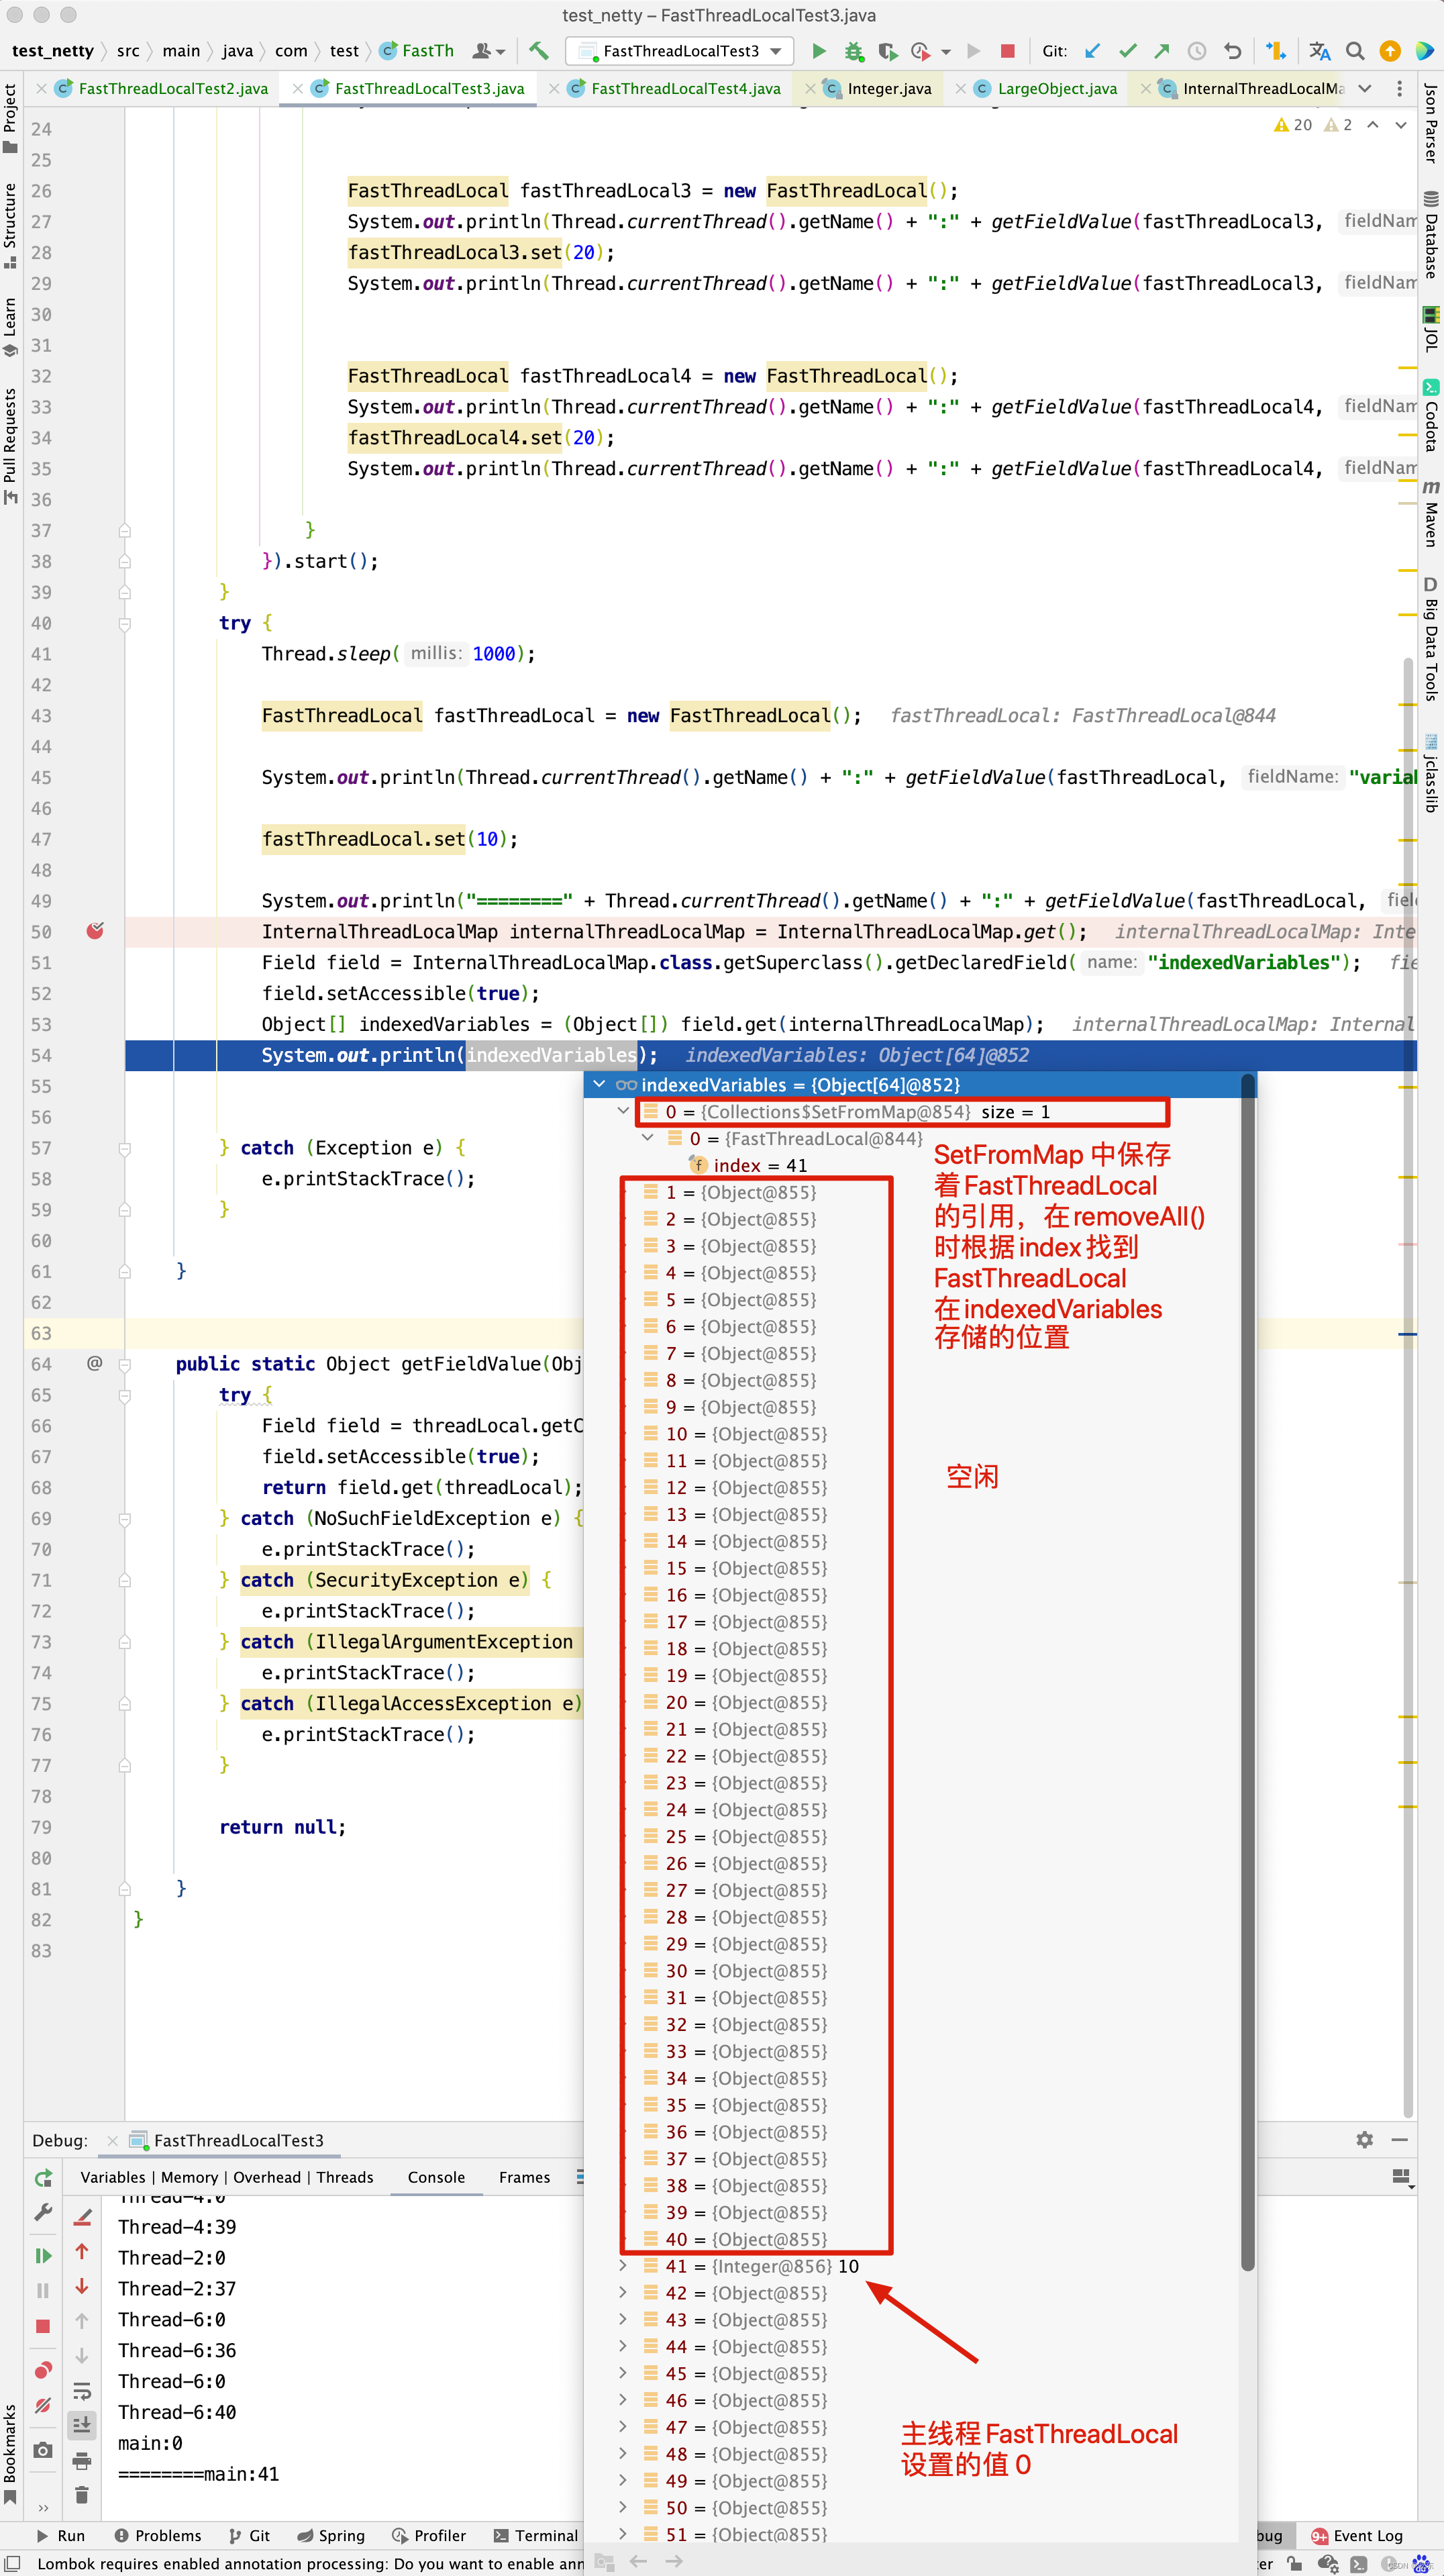Image resolution: width=1444 pixels, height=2576 pixels.
Task: Click the Debug bug icon in the toolbar
Action: coord(853,51)
